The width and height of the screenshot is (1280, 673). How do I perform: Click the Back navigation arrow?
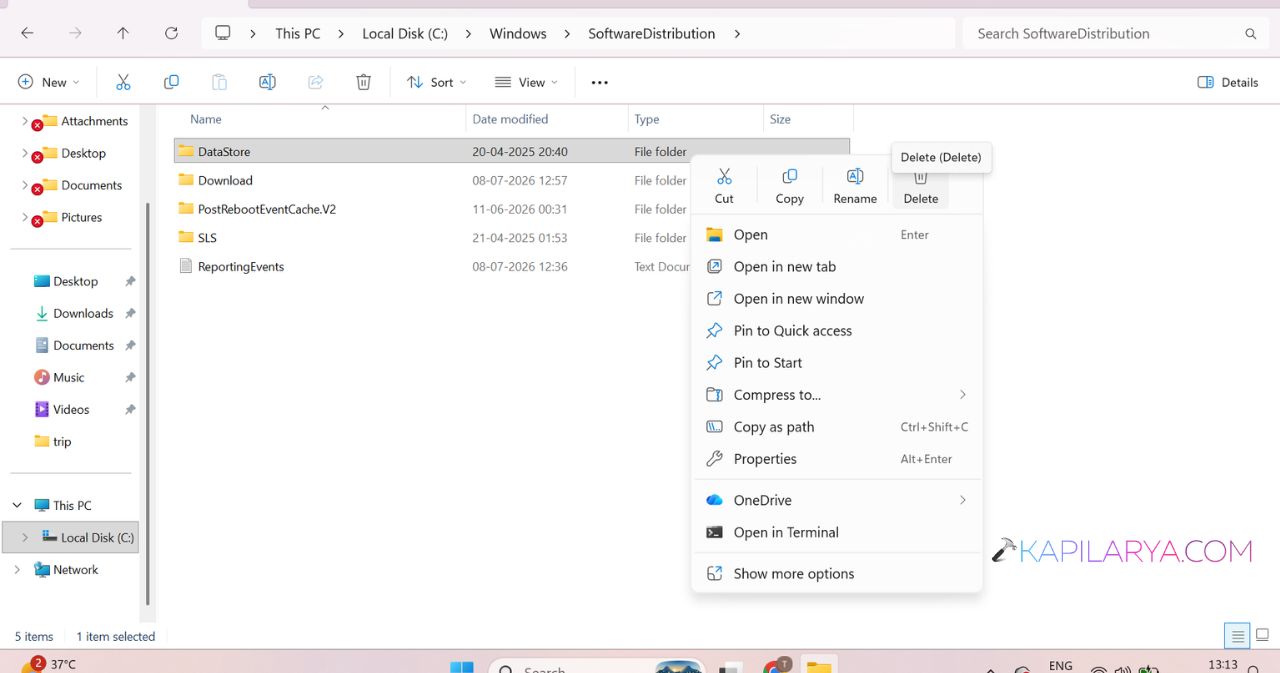pyautogui.click(x=27, y=33)
